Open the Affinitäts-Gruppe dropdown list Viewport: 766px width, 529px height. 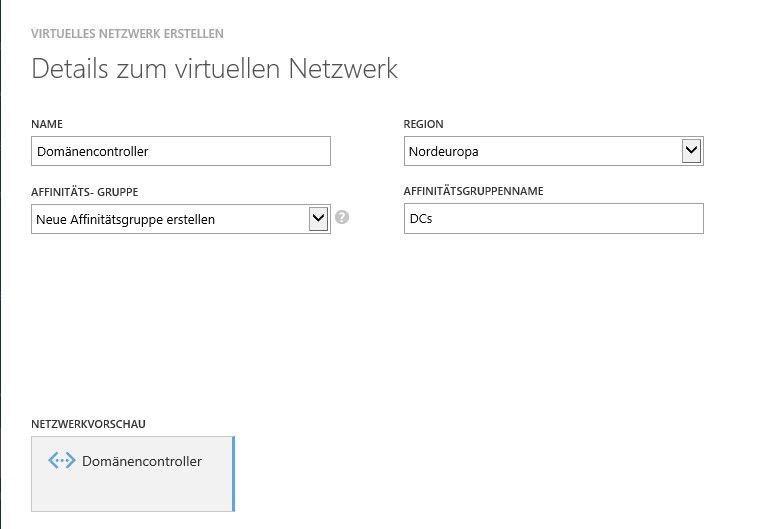[x=181, y=219]
